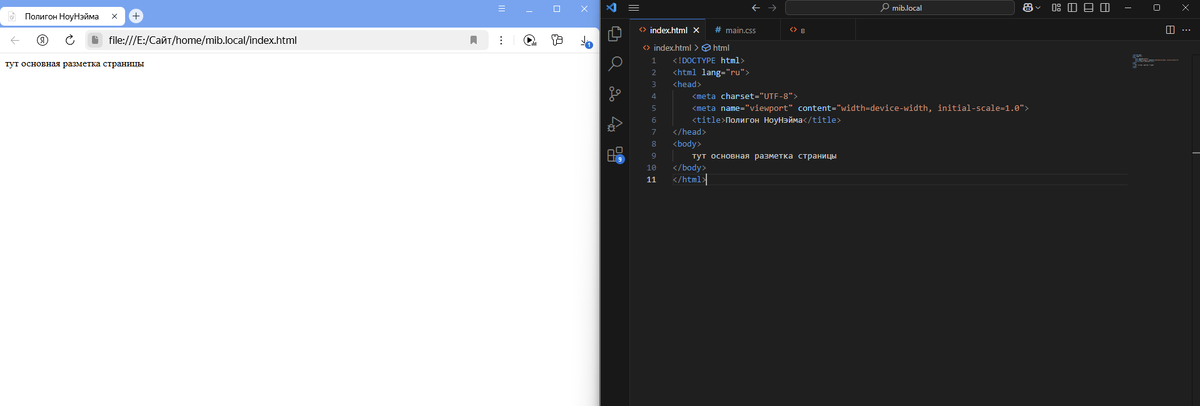Close the Полигон НоуНэйма browser tab

click(112, 16)
